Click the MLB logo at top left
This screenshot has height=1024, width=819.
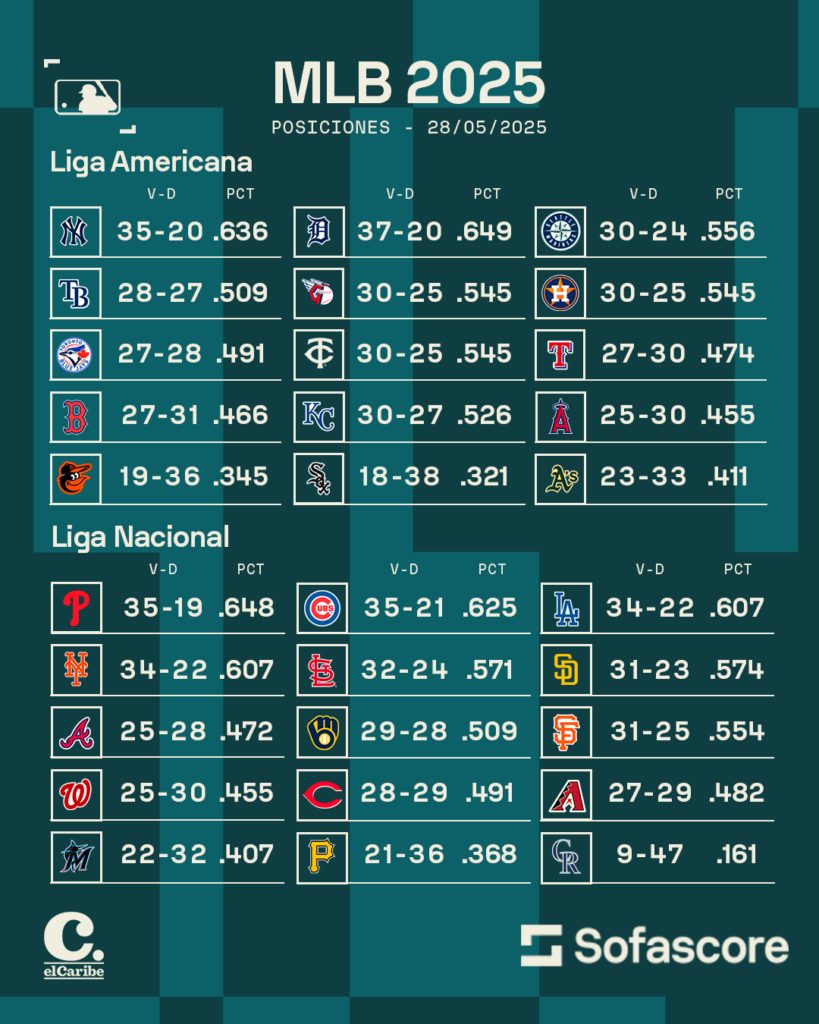click(88, 97)
